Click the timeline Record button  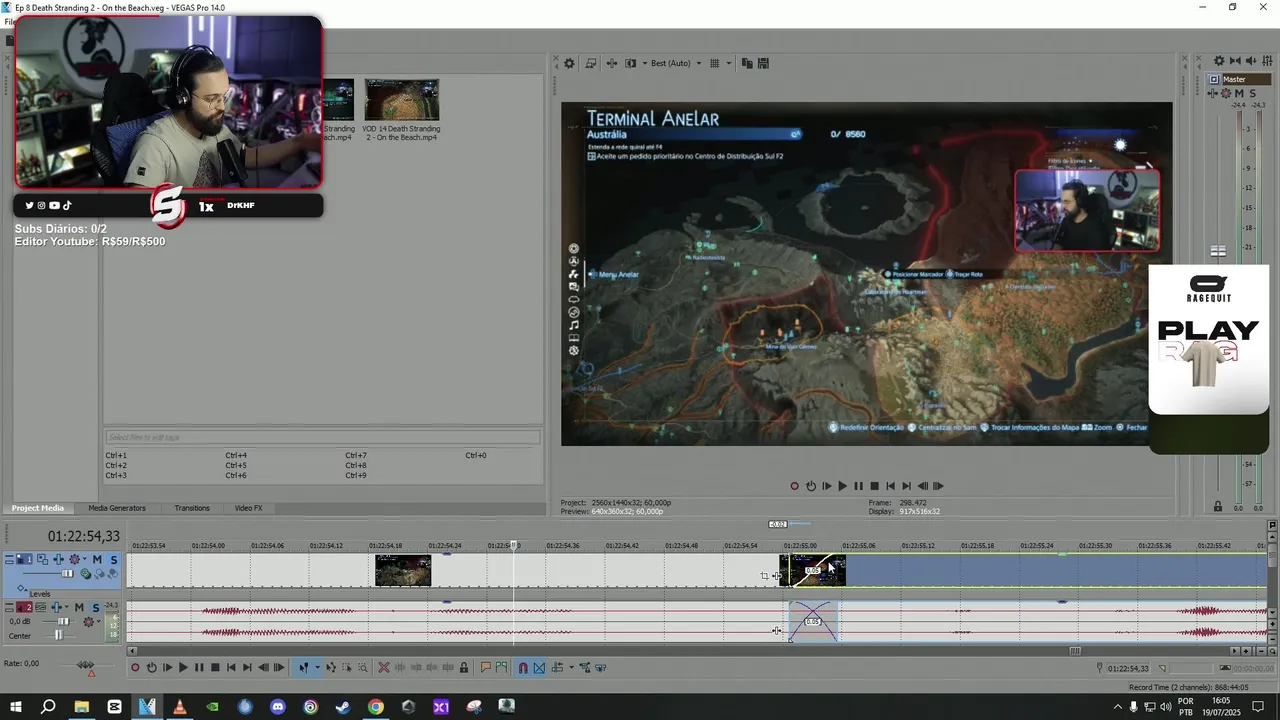[135, 667]
